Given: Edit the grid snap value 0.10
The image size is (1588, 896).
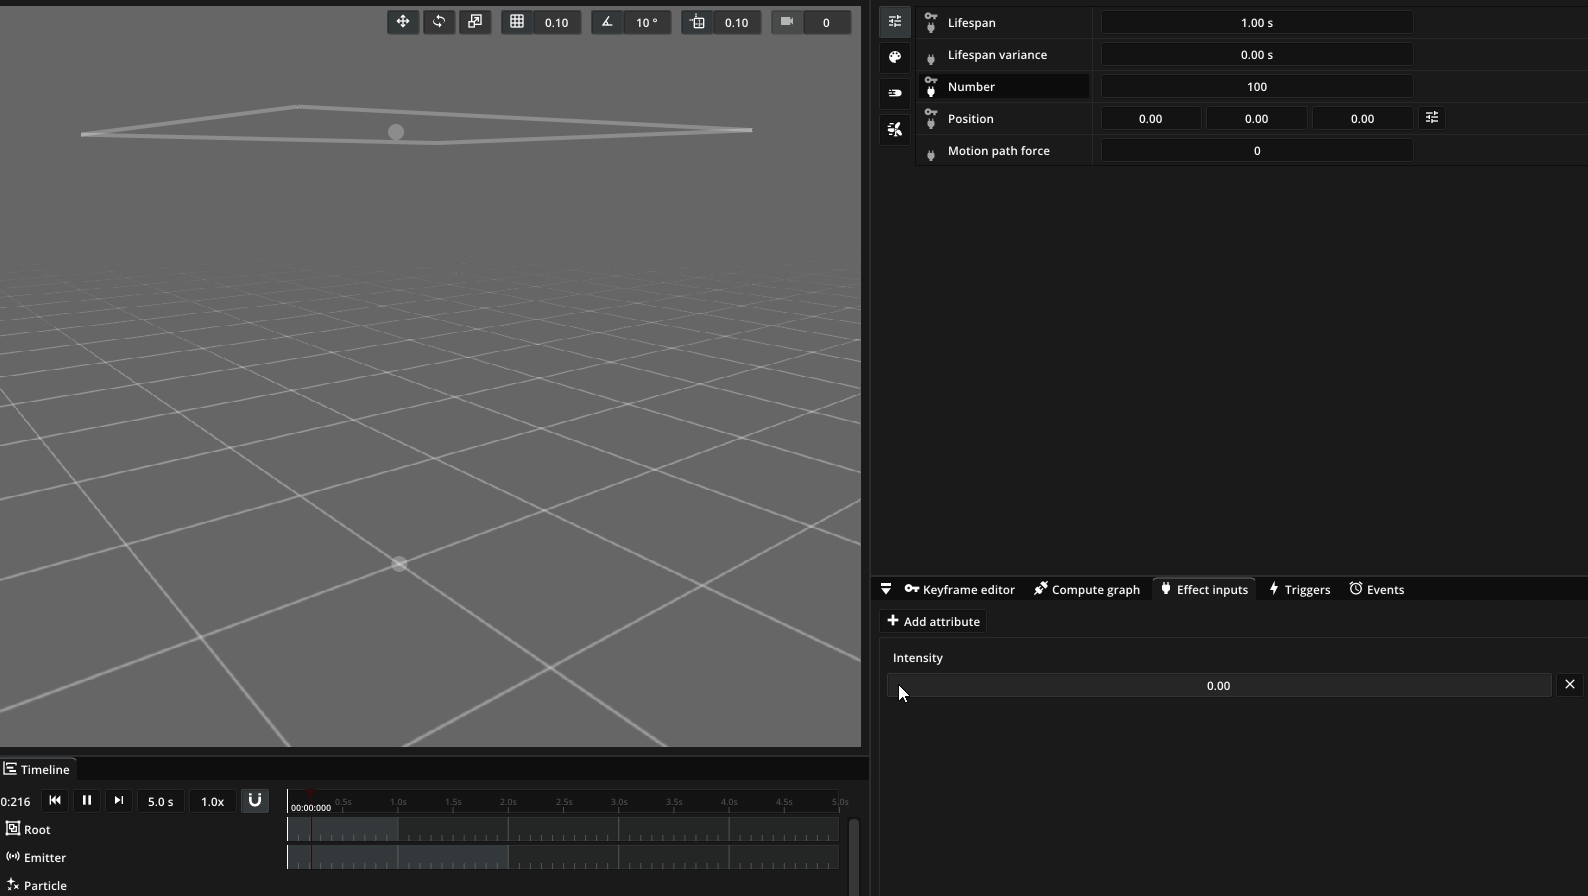Looking at the screenshot, I should pos(557,22).
